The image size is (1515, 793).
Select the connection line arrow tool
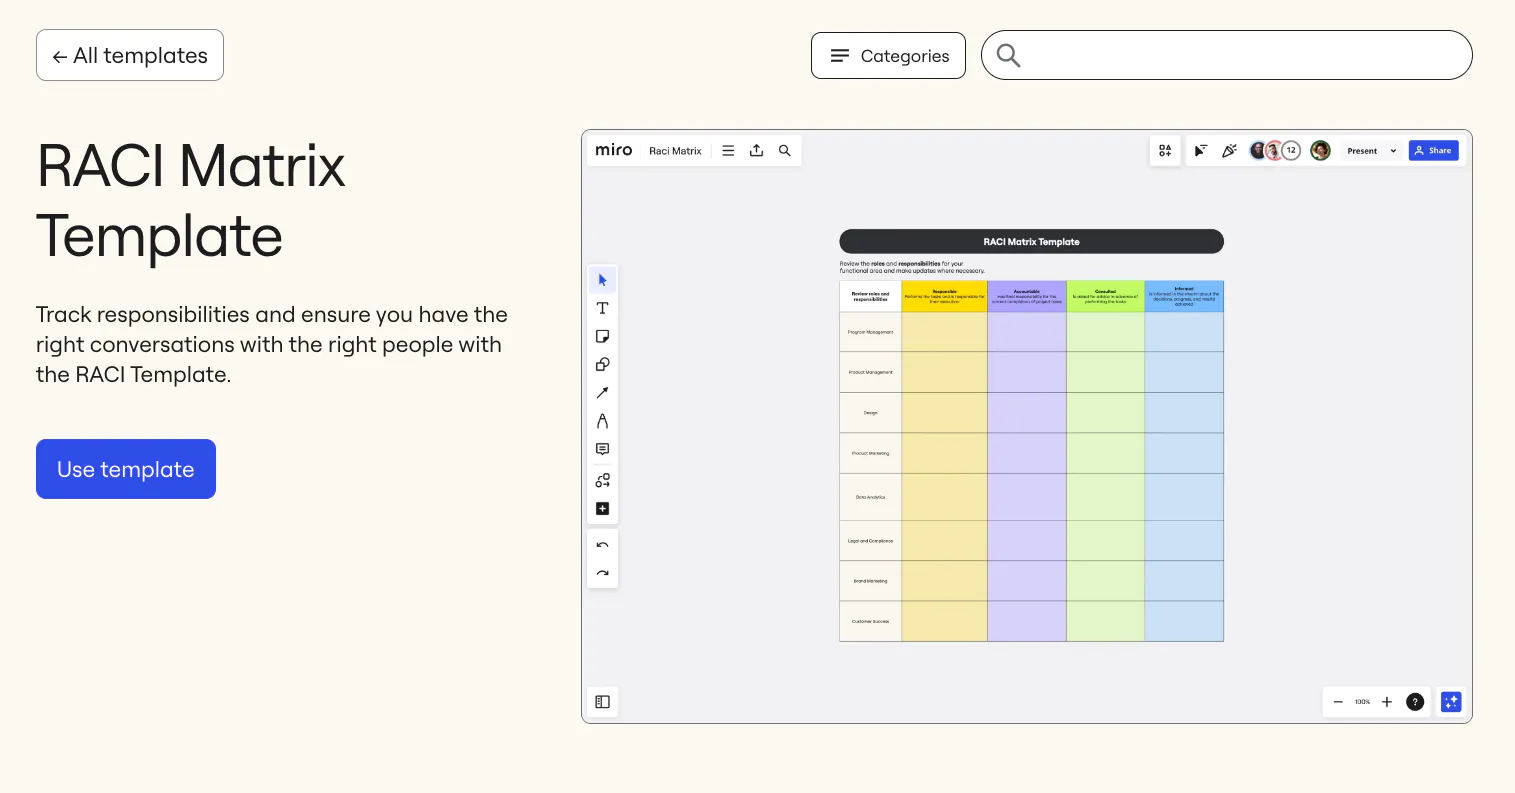point(602,393)
